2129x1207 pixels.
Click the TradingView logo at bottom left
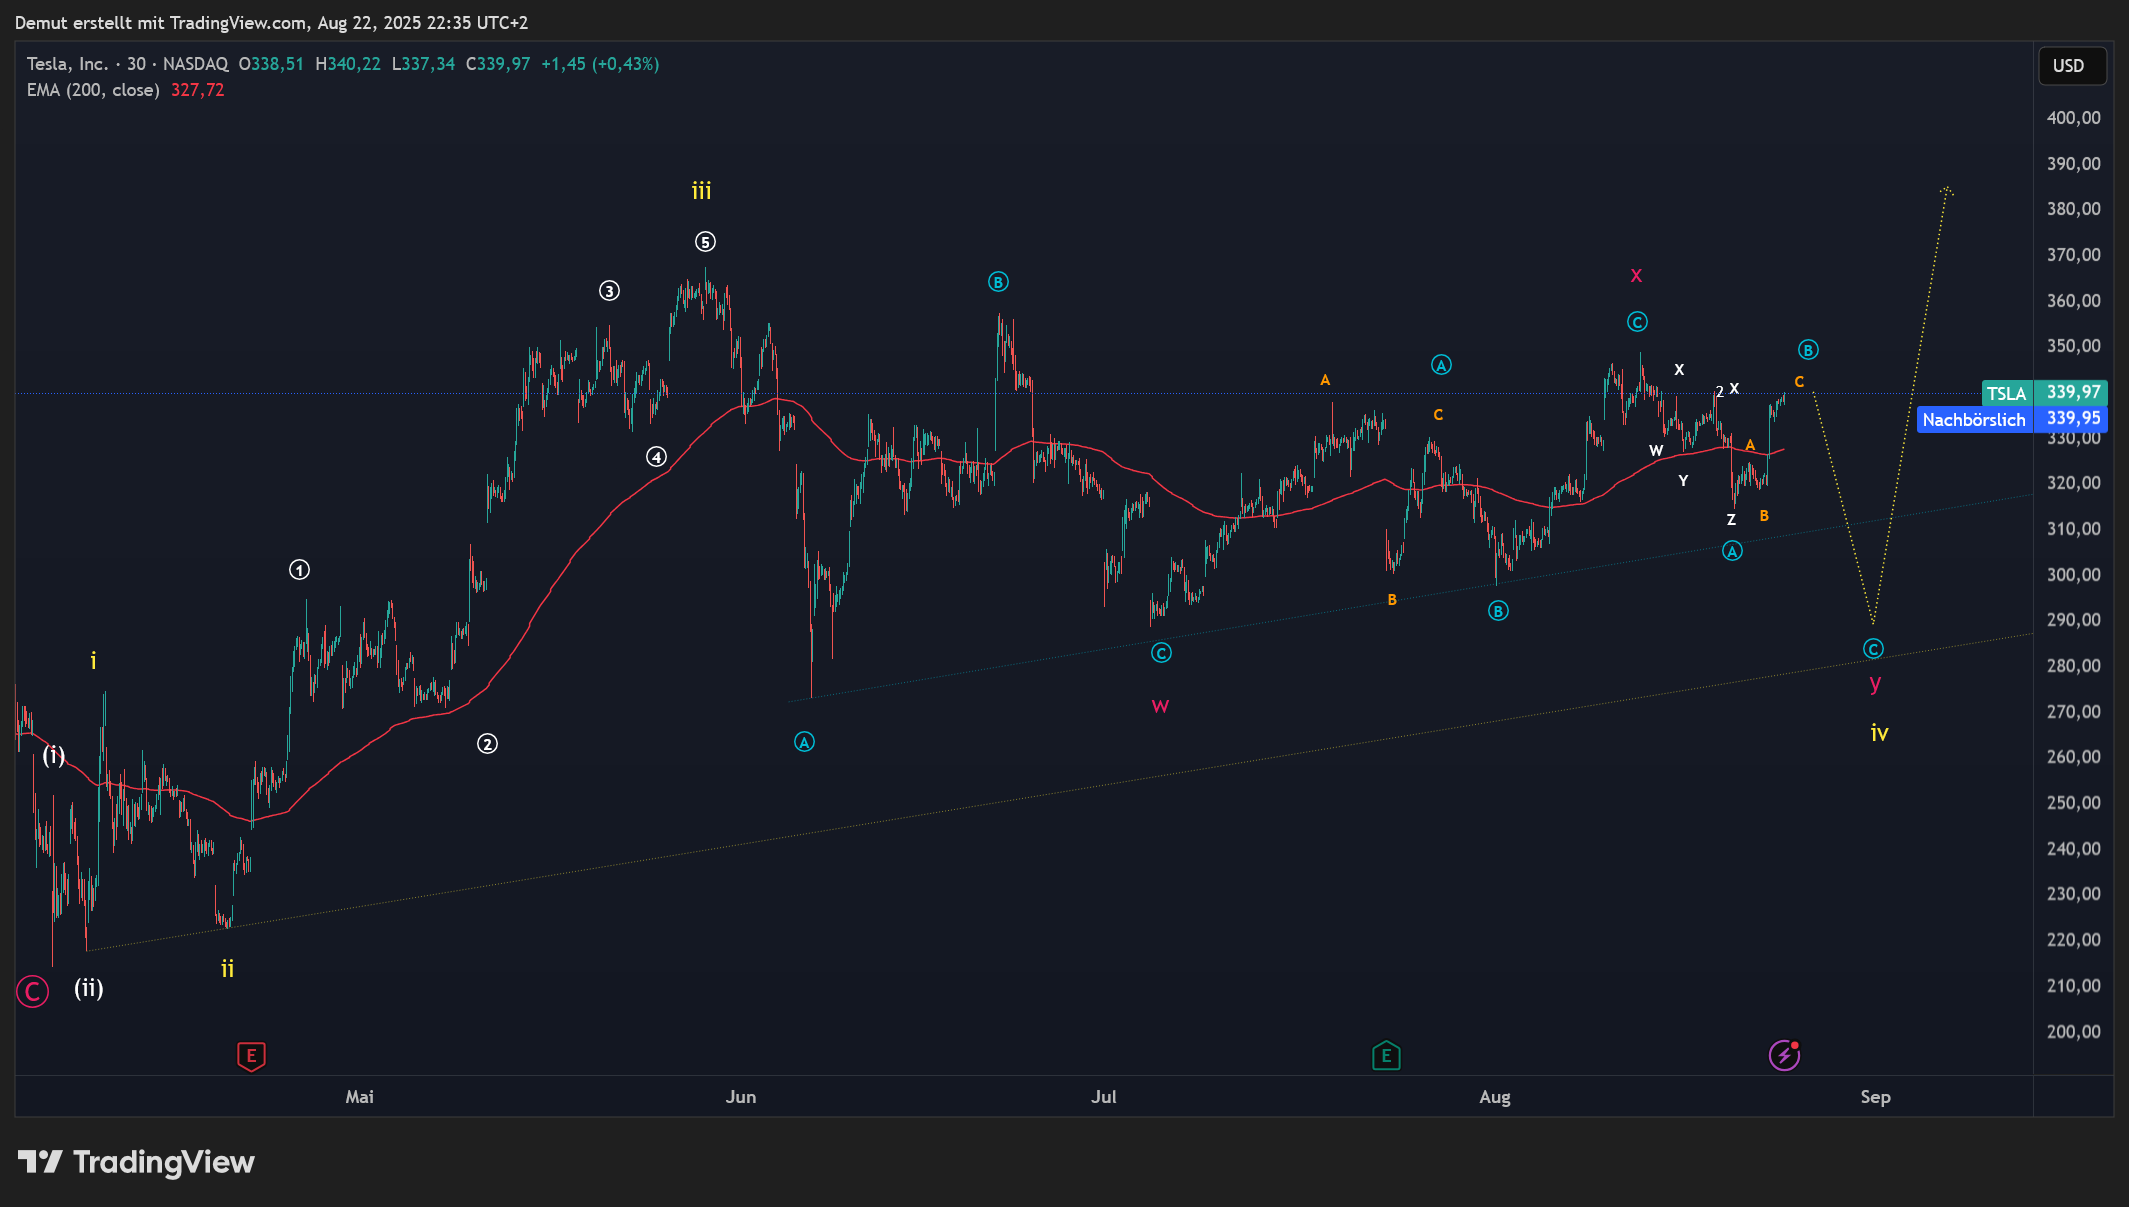tap(136, 1162)
